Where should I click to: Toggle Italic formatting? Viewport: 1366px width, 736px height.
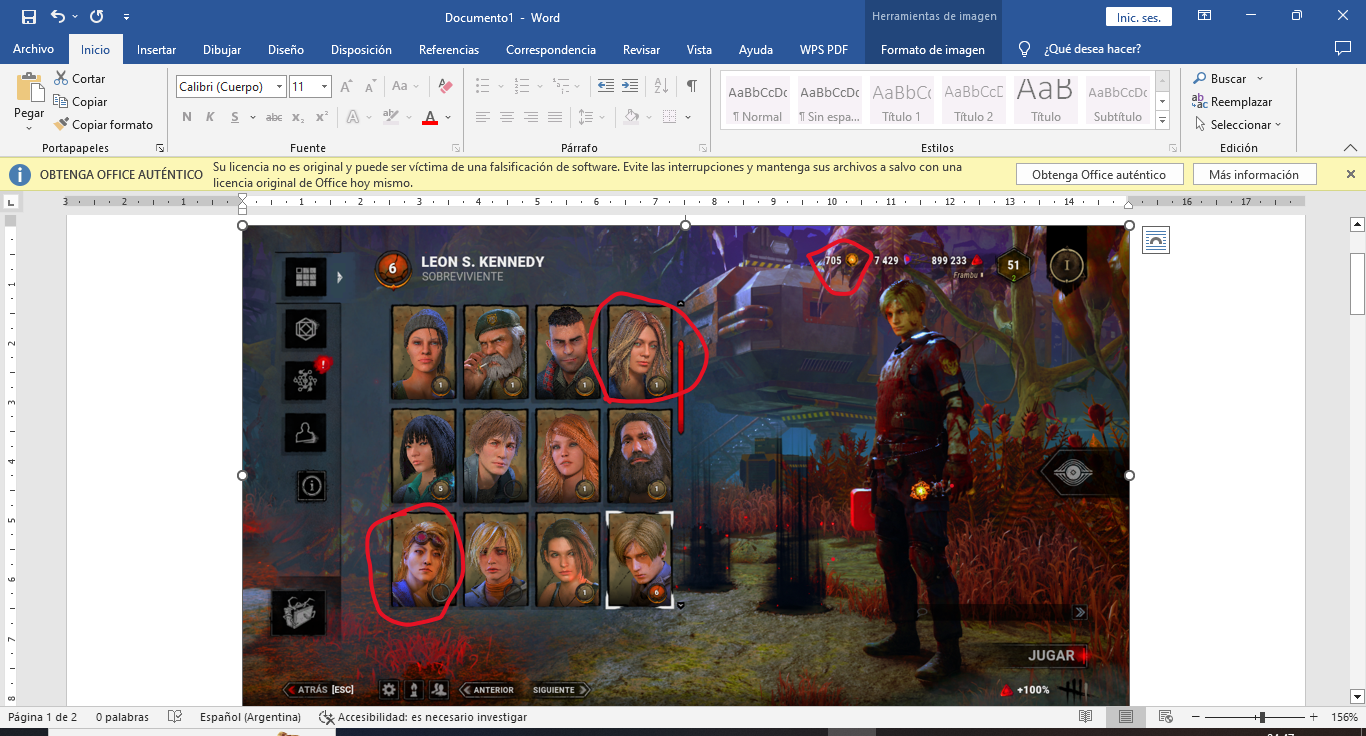click(210, 117)
